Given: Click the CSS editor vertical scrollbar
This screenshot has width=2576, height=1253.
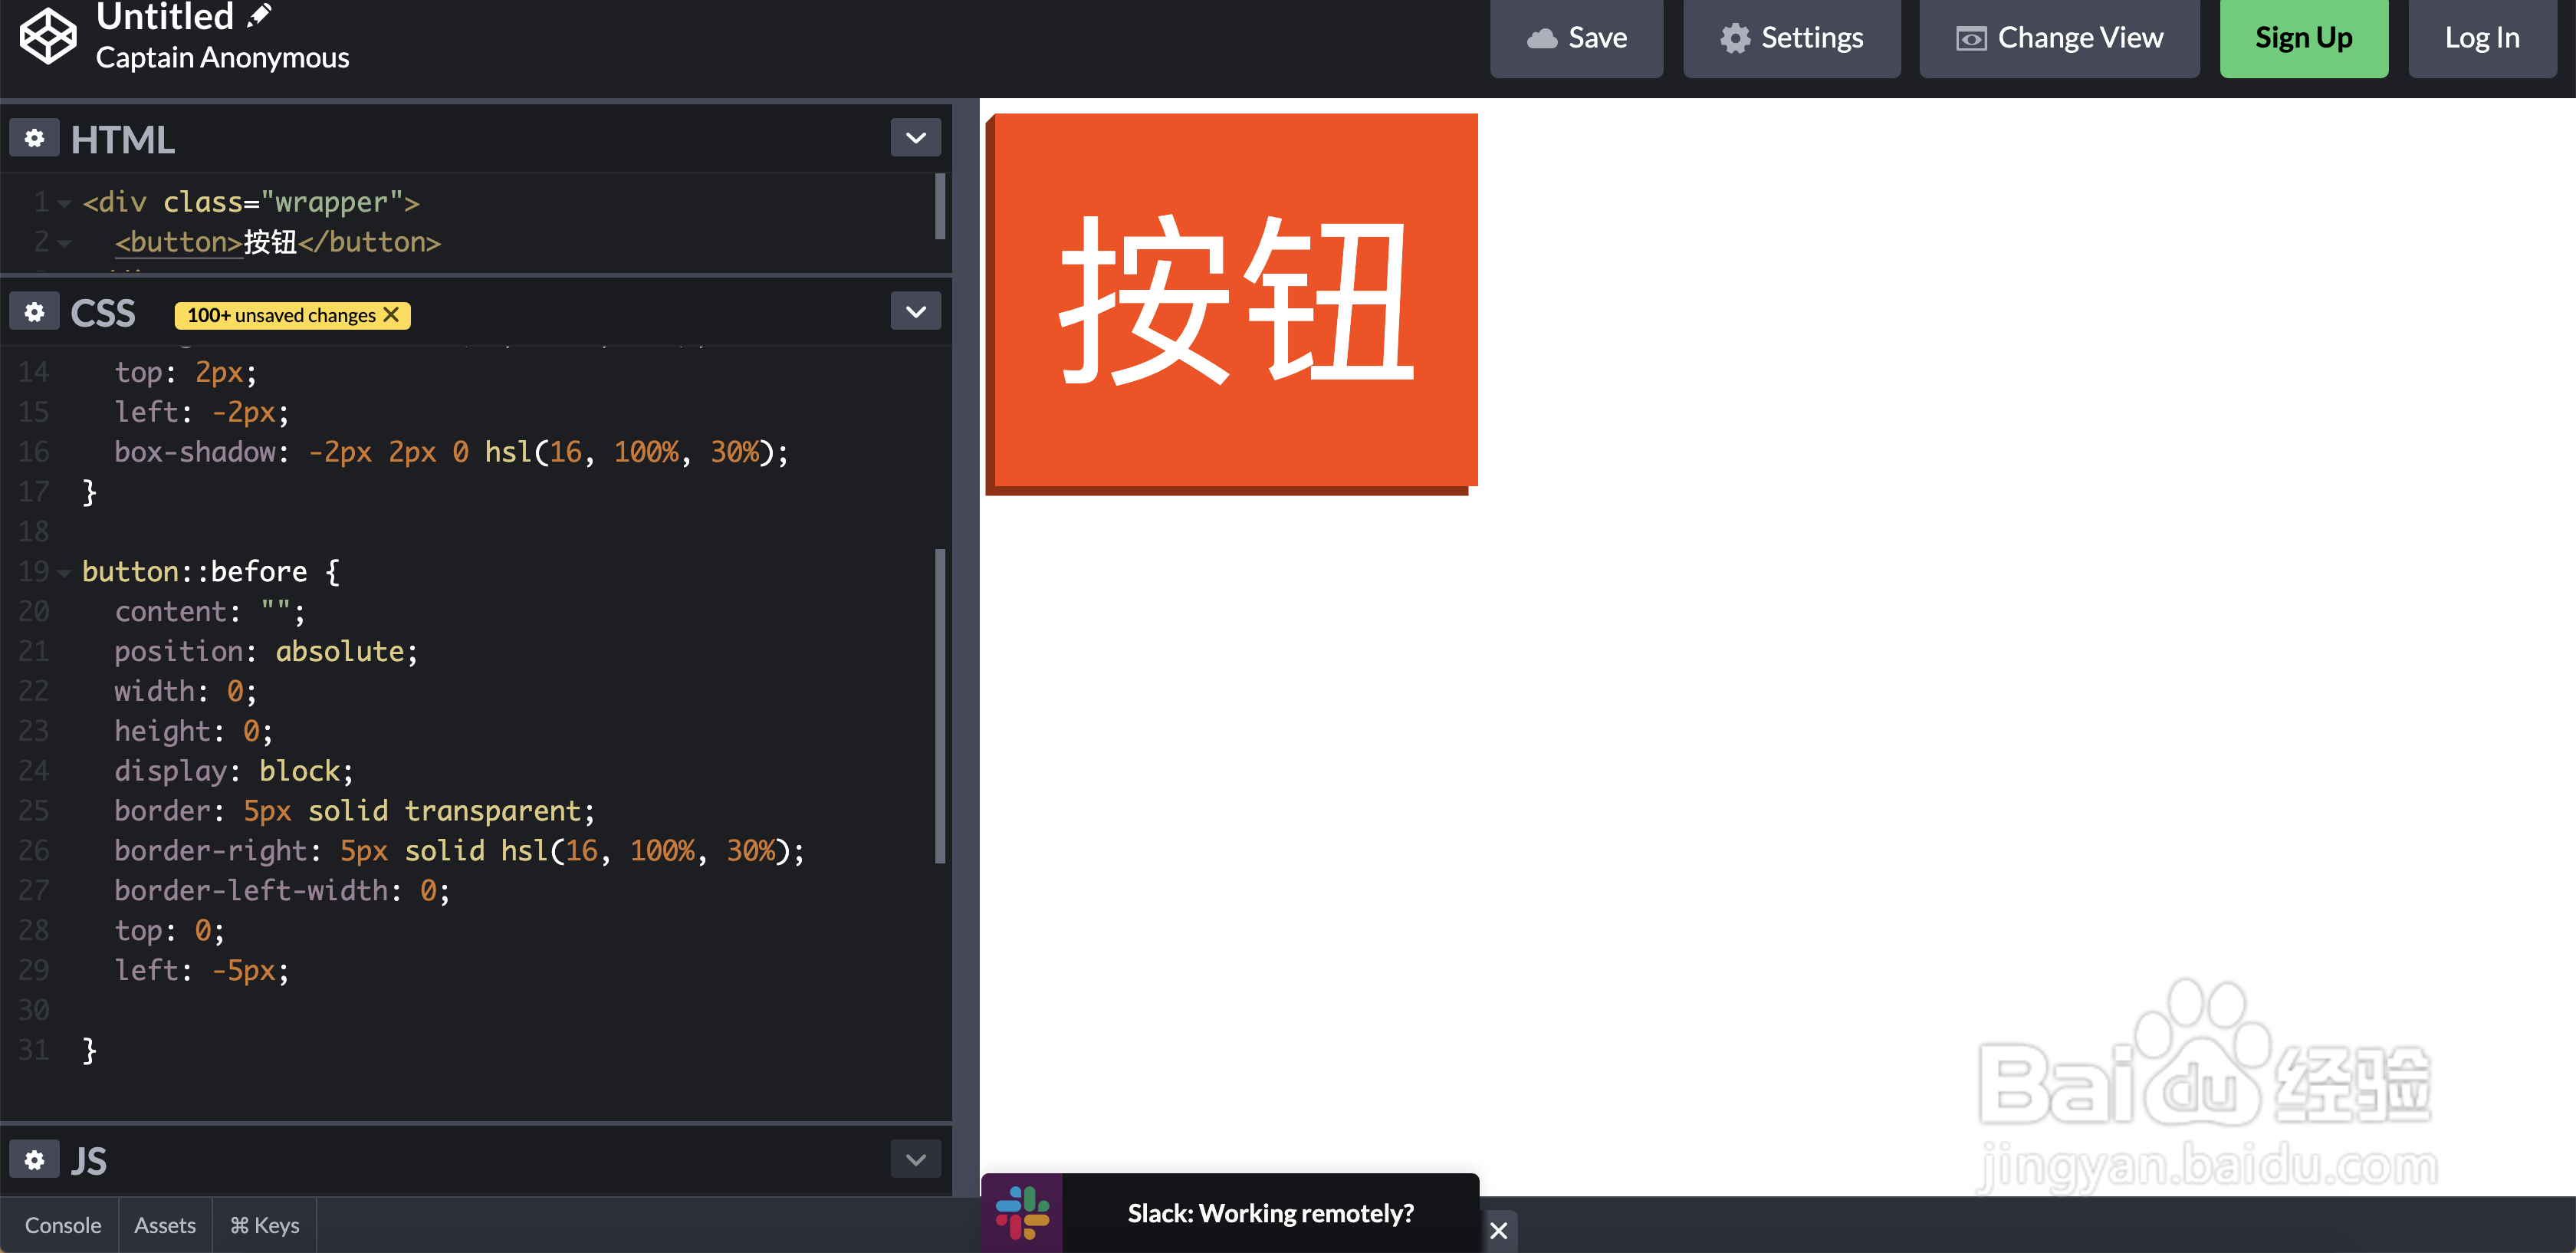Looking at the screenshot, I should click(939, 705).
